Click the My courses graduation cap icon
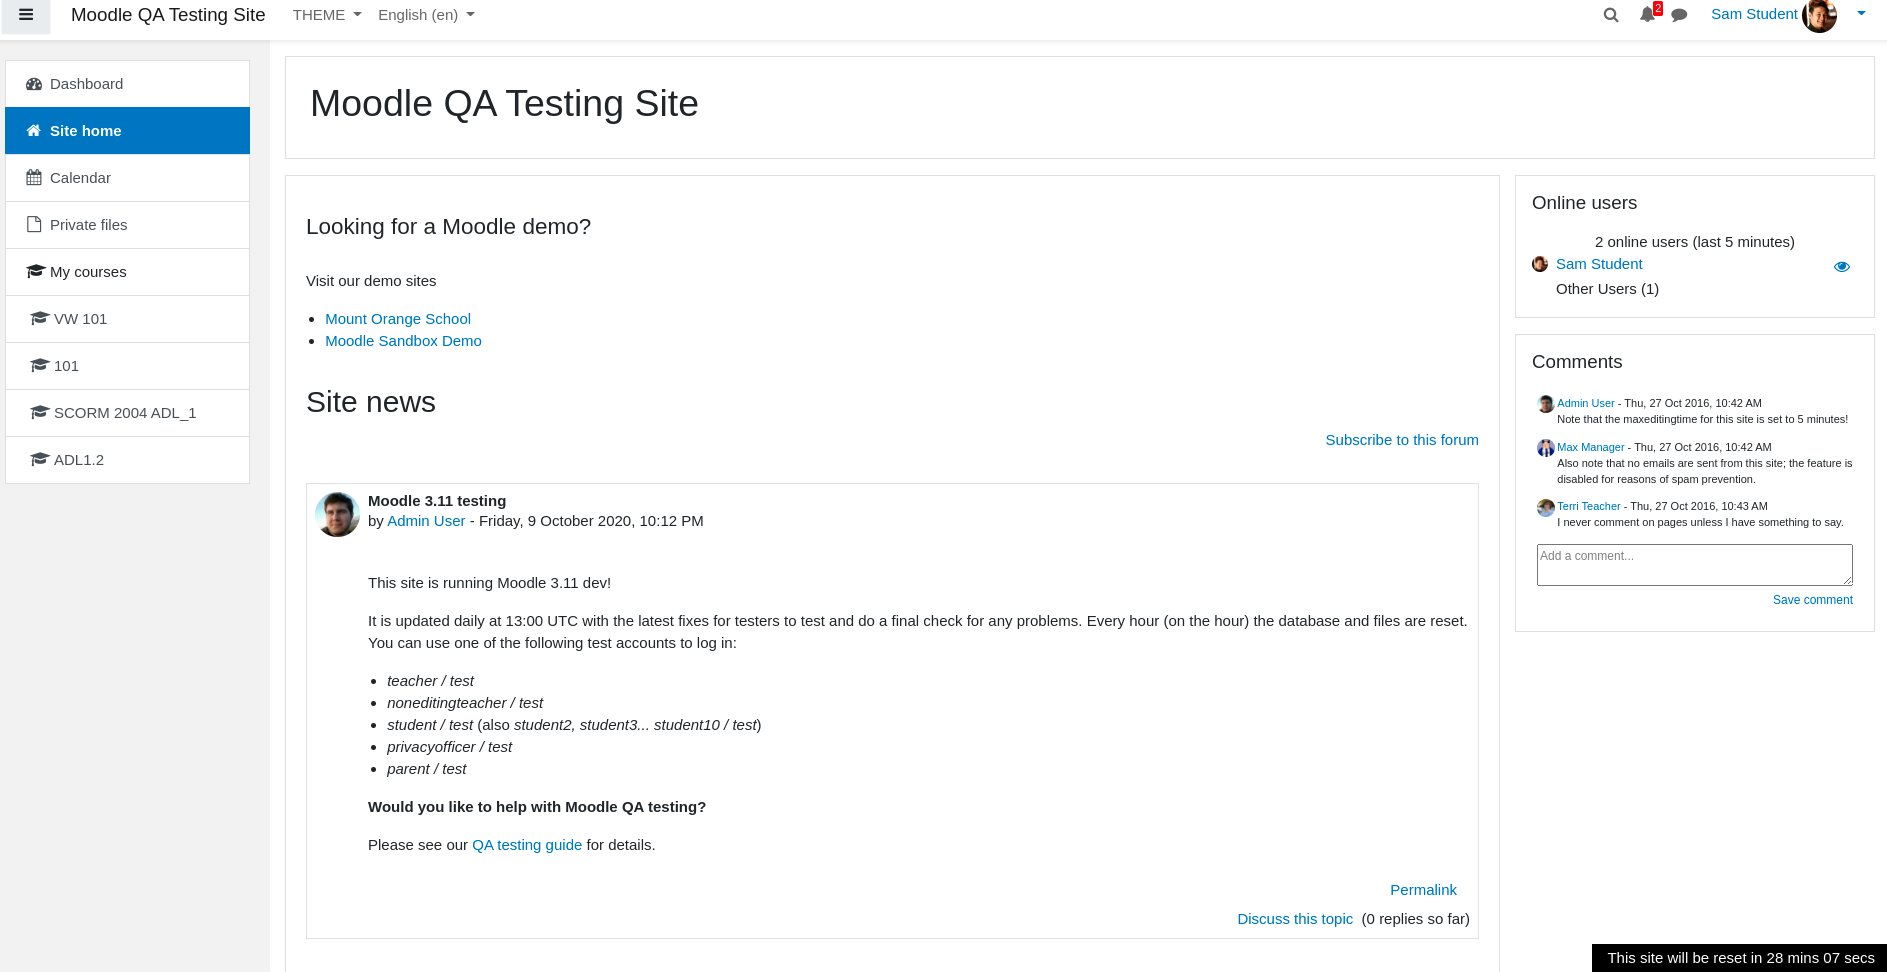 [36, 271]
